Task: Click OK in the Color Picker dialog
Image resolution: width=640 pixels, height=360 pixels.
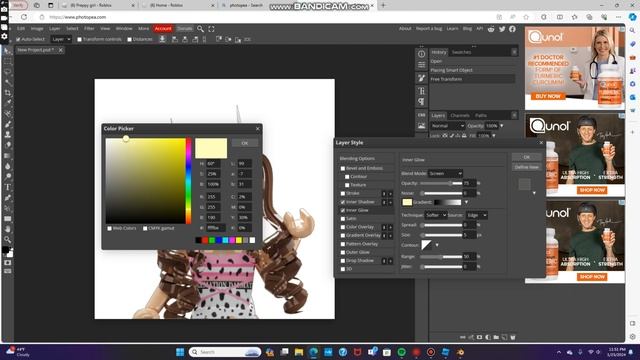Action: coord(244,143)
